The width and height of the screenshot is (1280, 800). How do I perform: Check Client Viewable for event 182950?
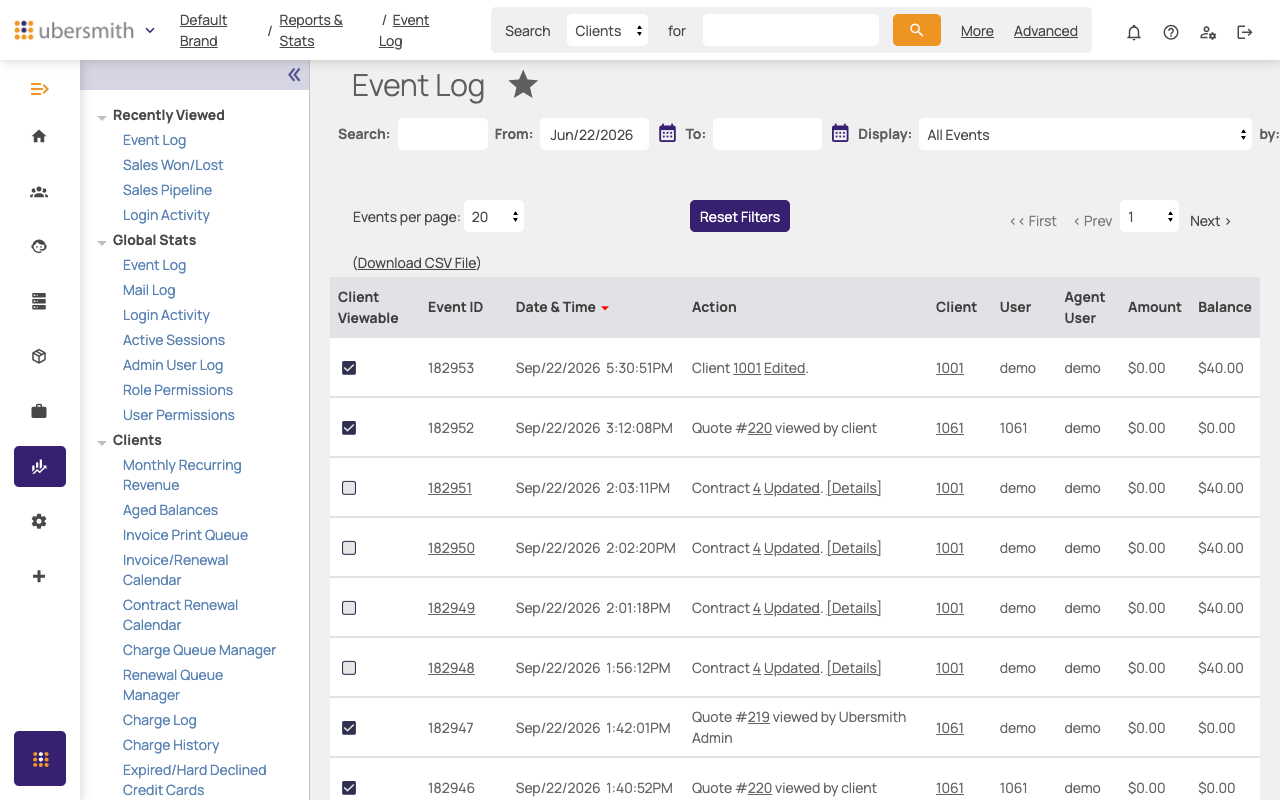coord(349,548)
